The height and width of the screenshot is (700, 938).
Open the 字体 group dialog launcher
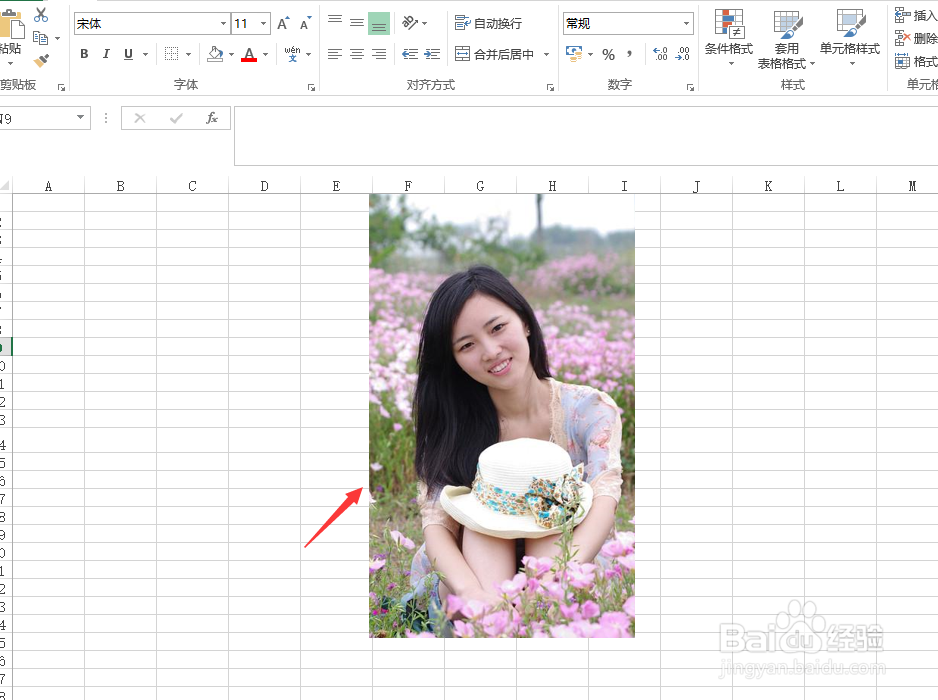click(x=312, y=87)
